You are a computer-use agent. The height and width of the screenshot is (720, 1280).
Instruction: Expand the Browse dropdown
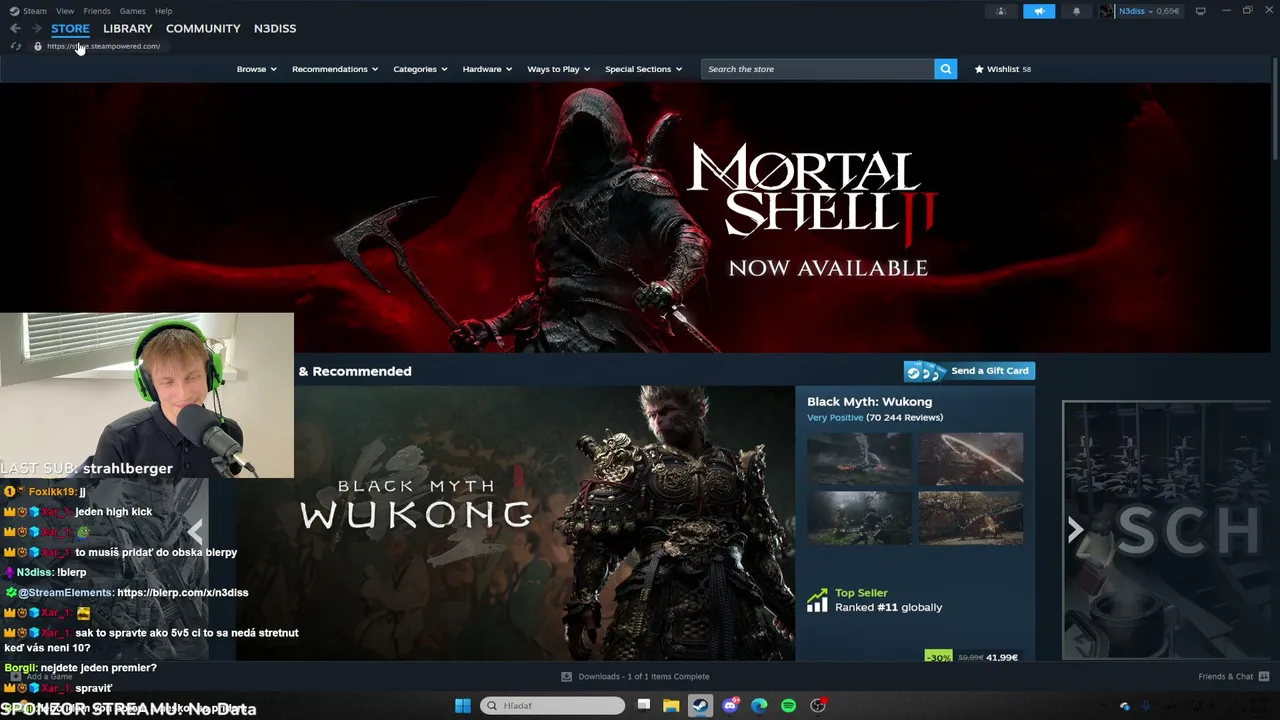[256, 69]
